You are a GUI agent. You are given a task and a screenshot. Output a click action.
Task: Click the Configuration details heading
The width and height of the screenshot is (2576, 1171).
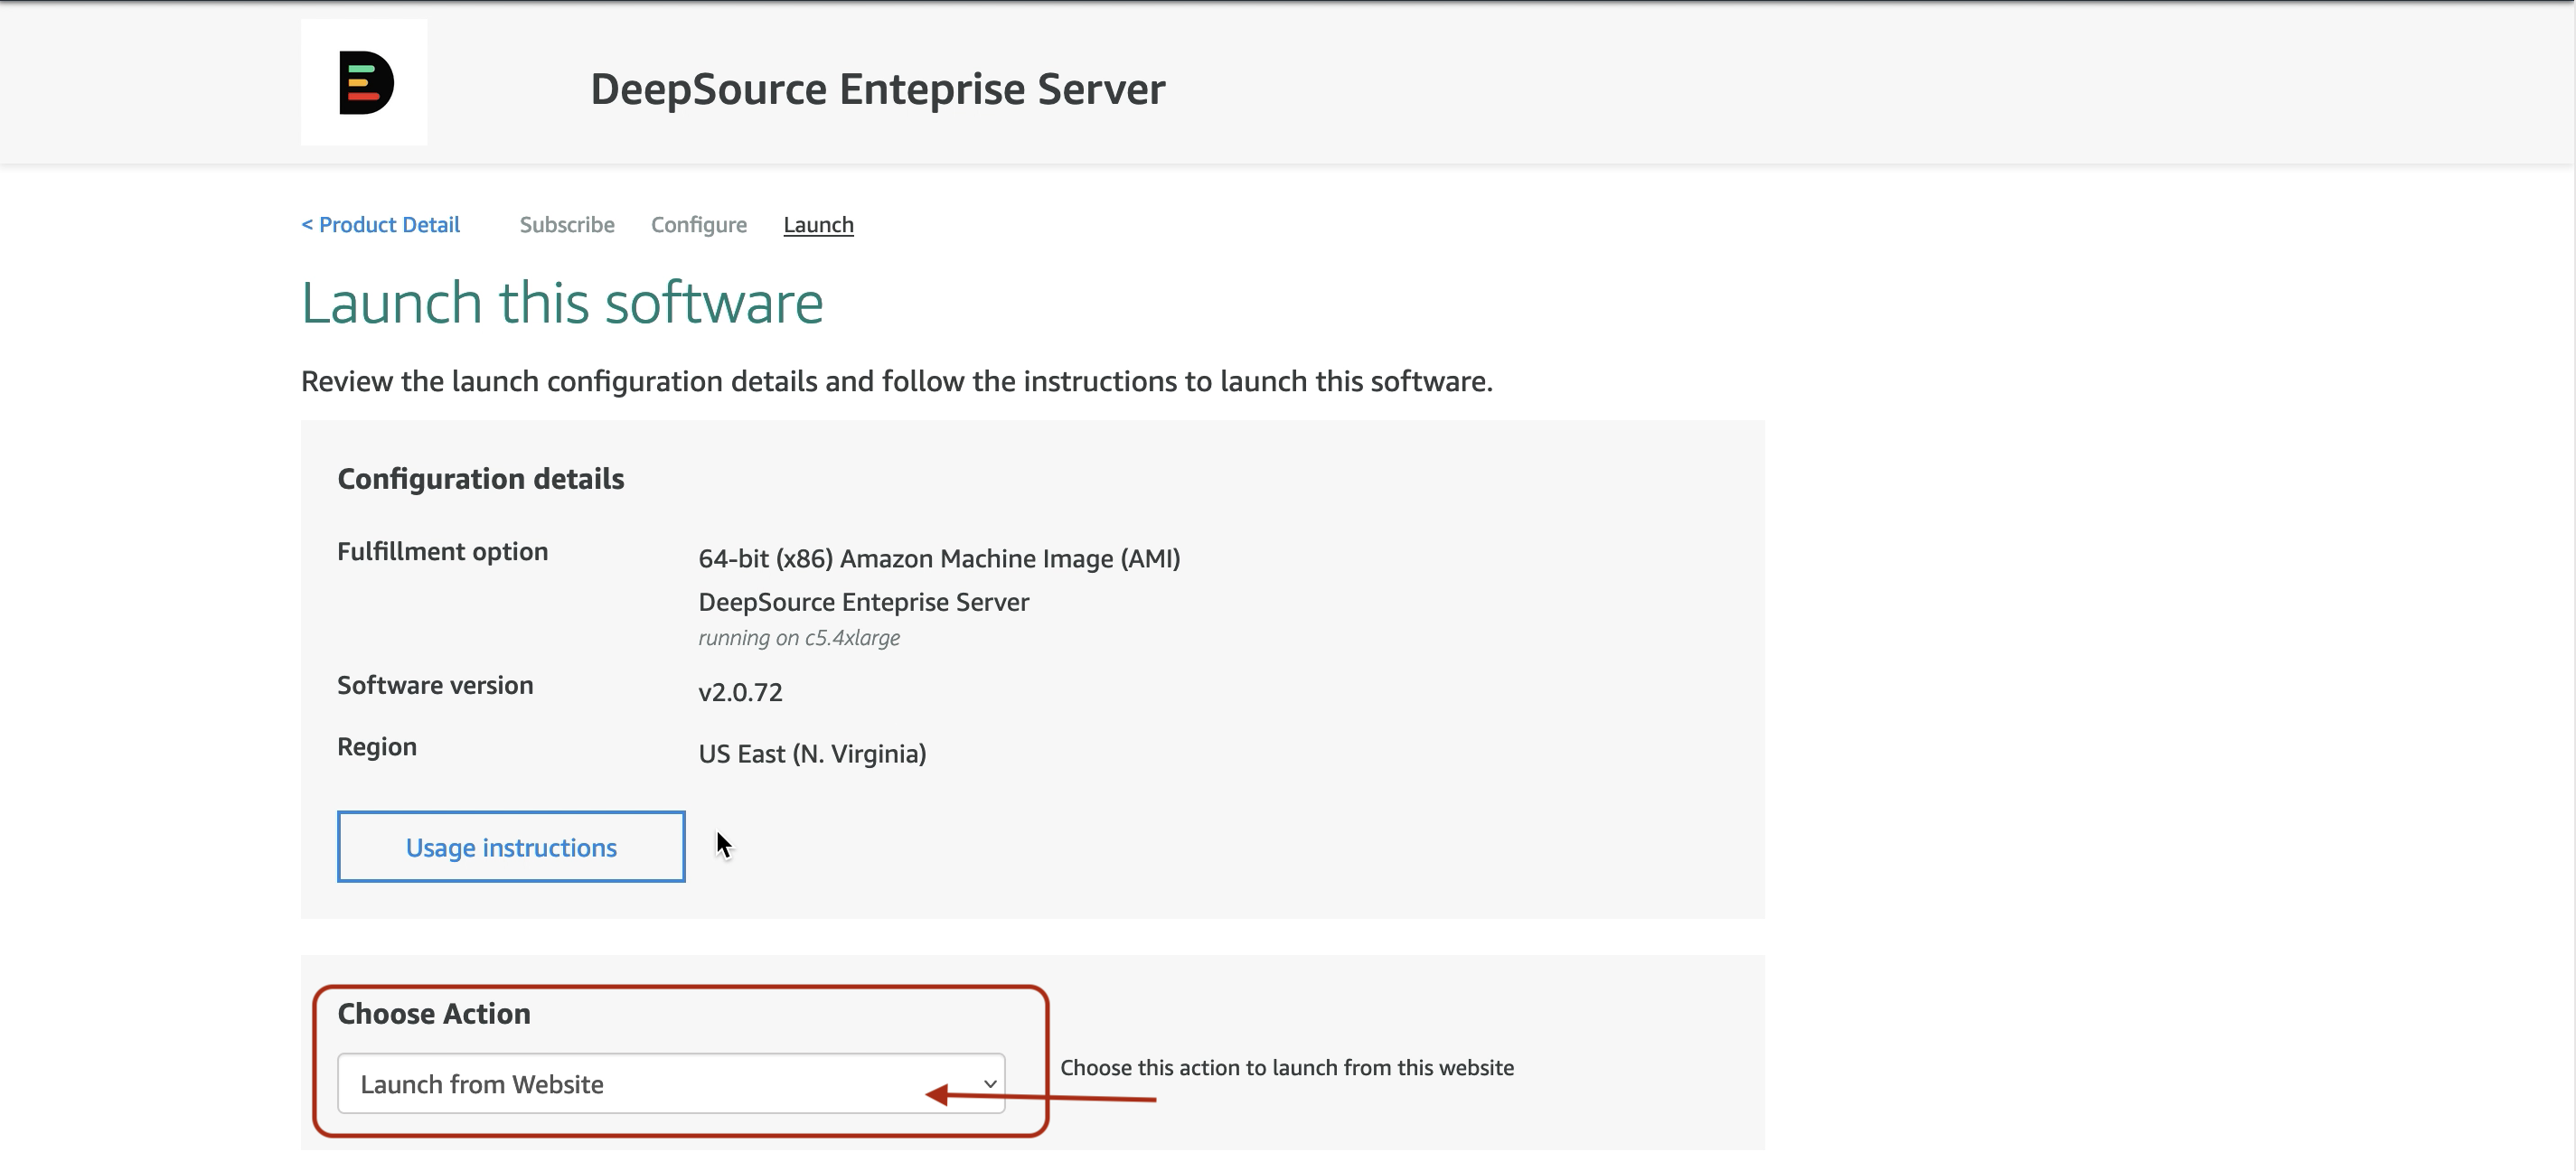[481, 479]
